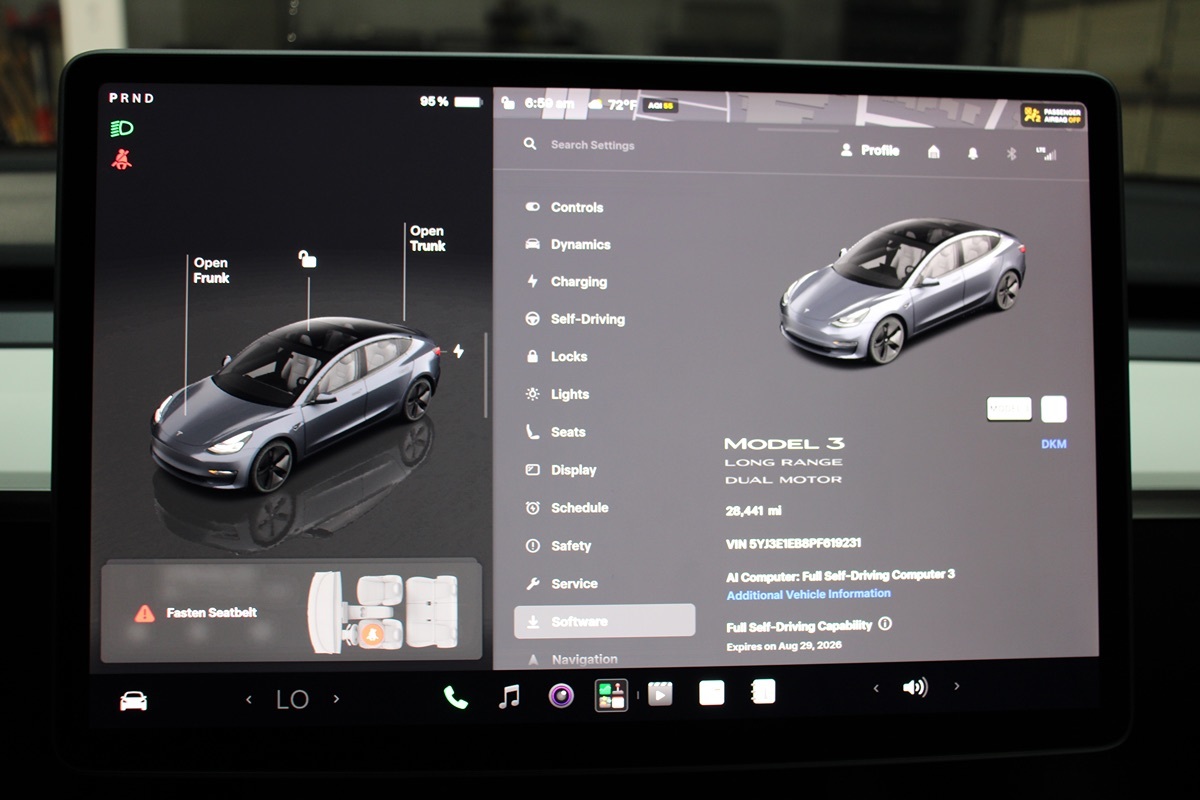Image resolution: width=1200 pixels, height=800 pixels.
Task: Tap the DKM vehicle name link
Action: tap(1054, 444)
